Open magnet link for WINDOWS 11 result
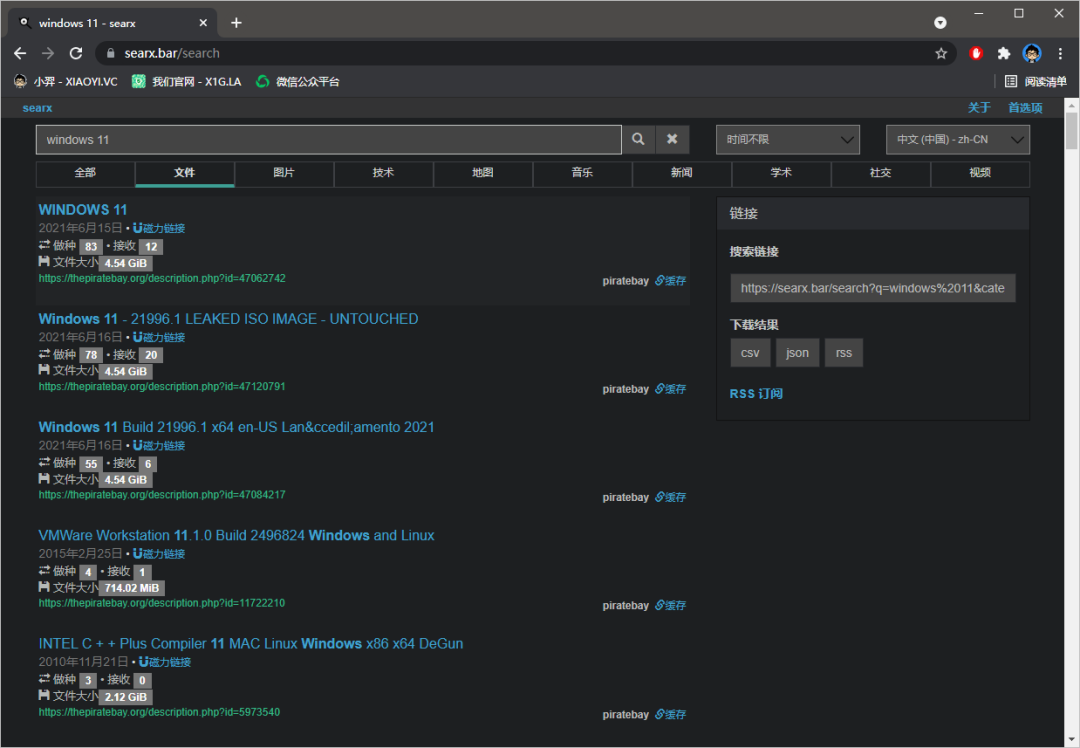Image resolution: width=1080 pixels, height=748 pixels. (x=159, y=228)
